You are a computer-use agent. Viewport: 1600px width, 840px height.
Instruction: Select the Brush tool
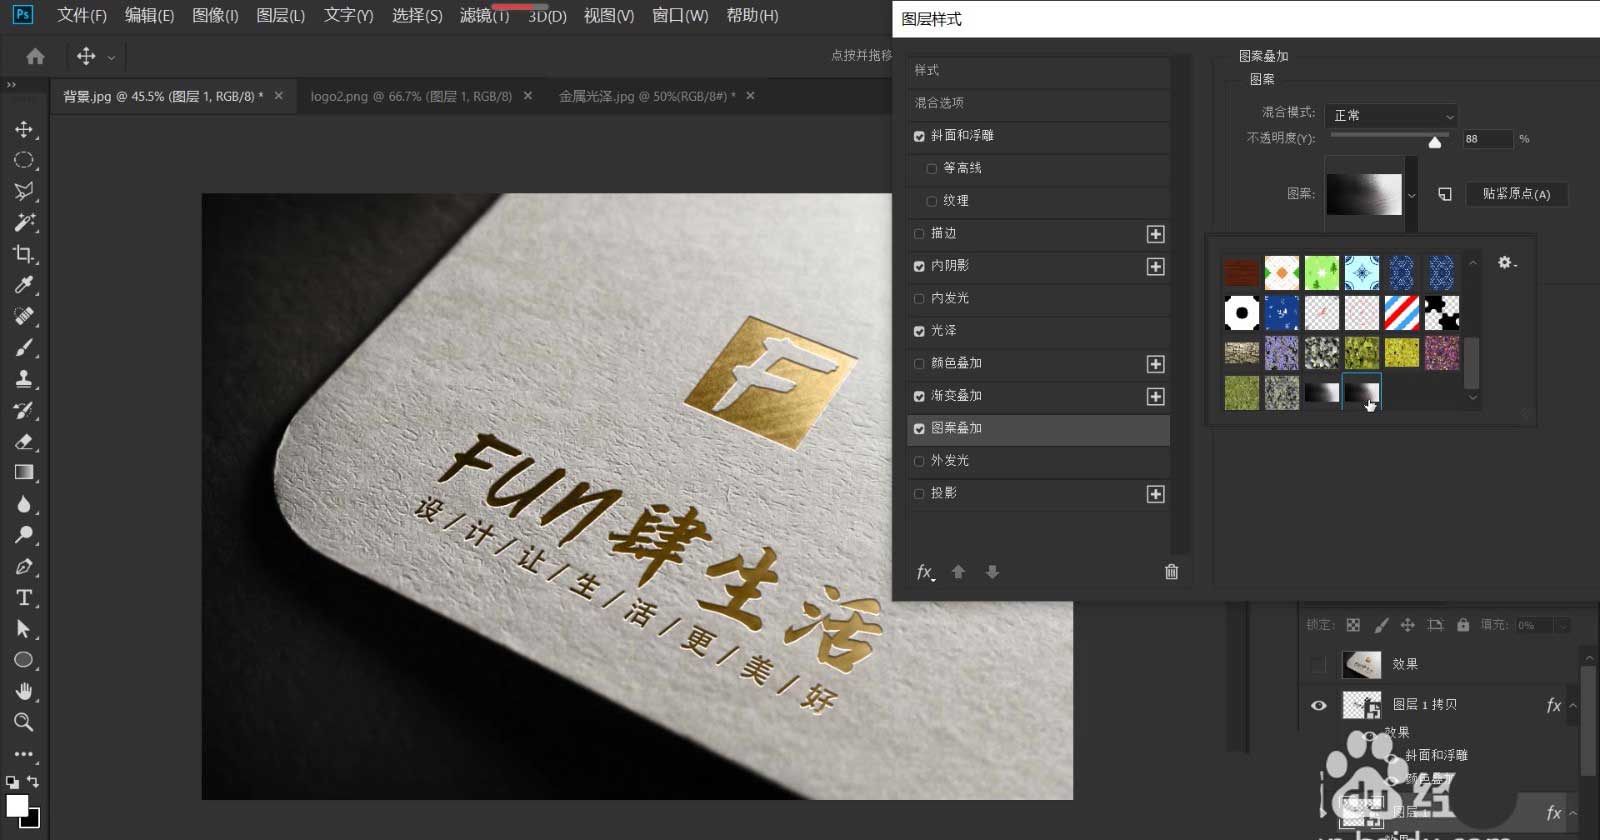[24, 347]
